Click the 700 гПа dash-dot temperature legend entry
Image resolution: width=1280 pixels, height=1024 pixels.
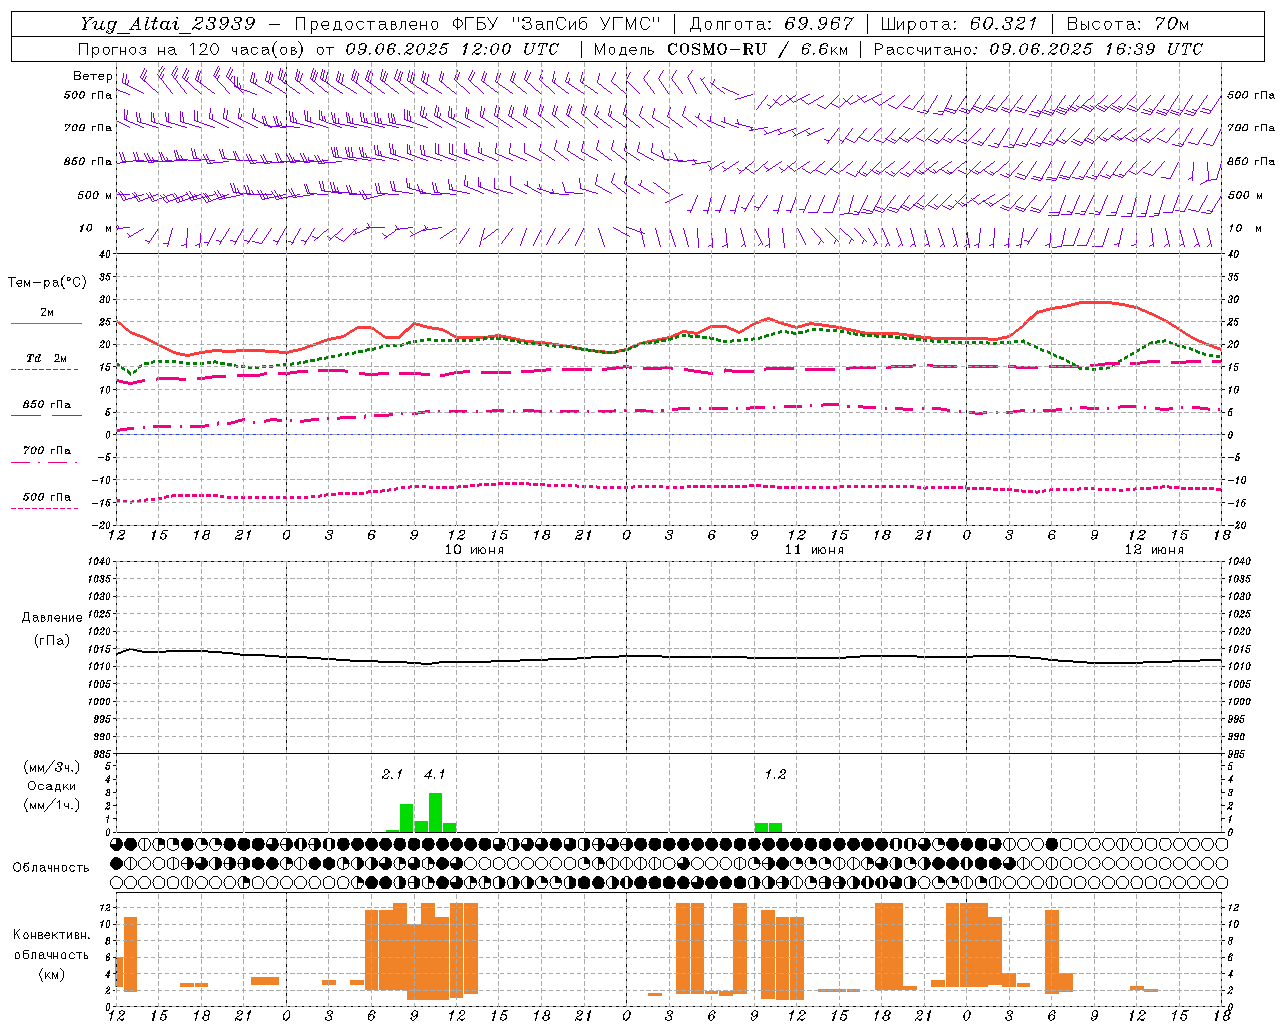click(46, 450)
